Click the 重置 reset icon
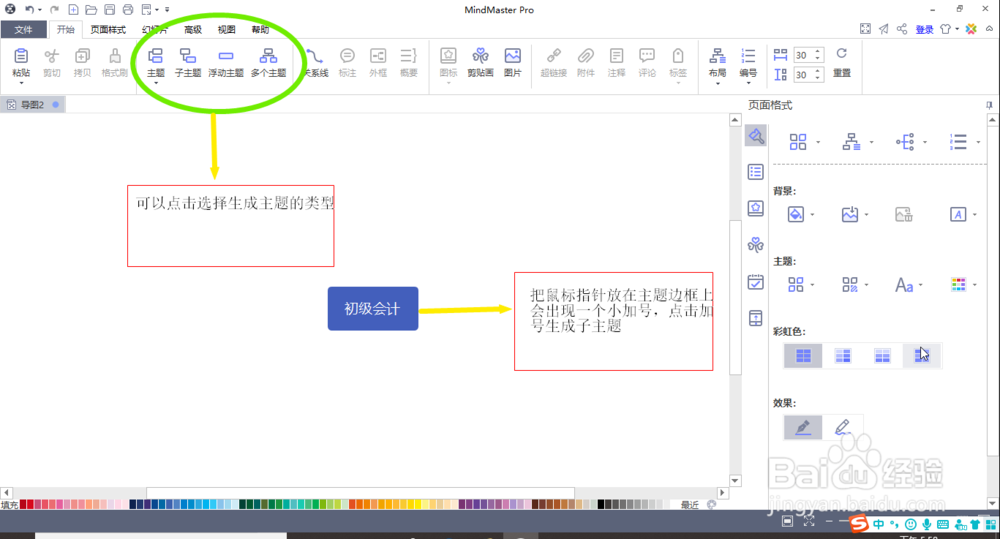 (x=842, y=54)
